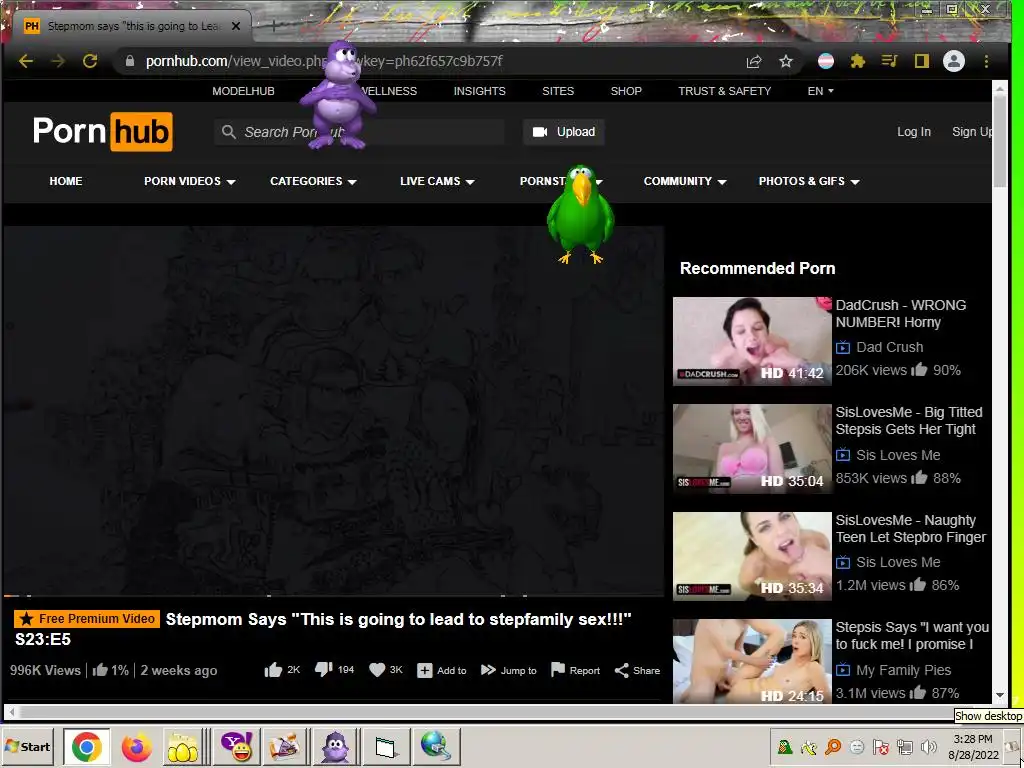Go back using Chrome's back arrow
Viewport: 1024px width, 768px height.
26,61
